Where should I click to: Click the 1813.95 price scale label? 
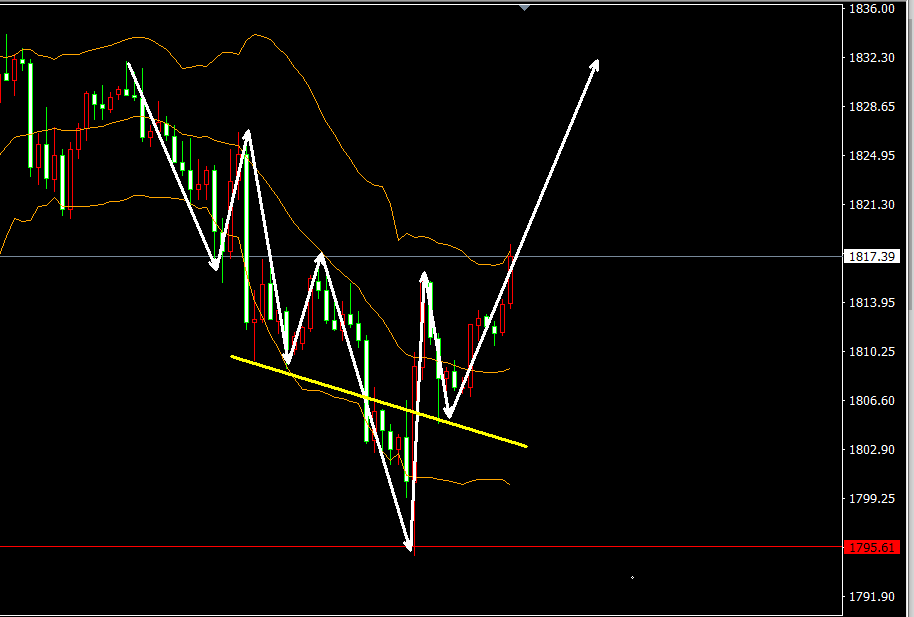coord(871,303)
